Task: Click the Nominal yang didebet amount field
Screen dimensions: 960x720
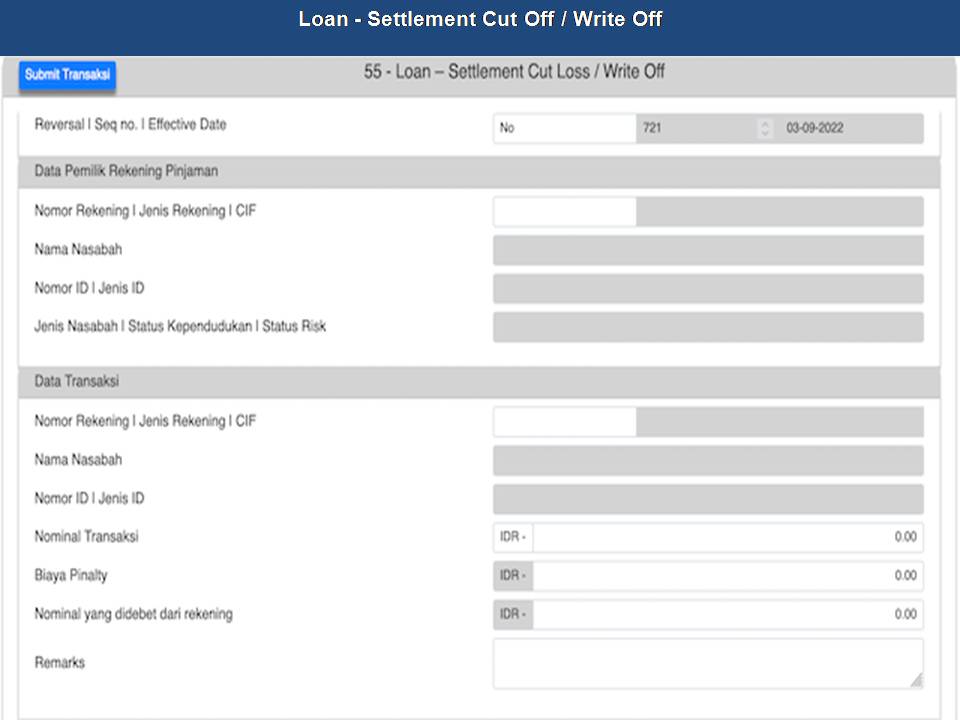Action: [x=727, y=614]
